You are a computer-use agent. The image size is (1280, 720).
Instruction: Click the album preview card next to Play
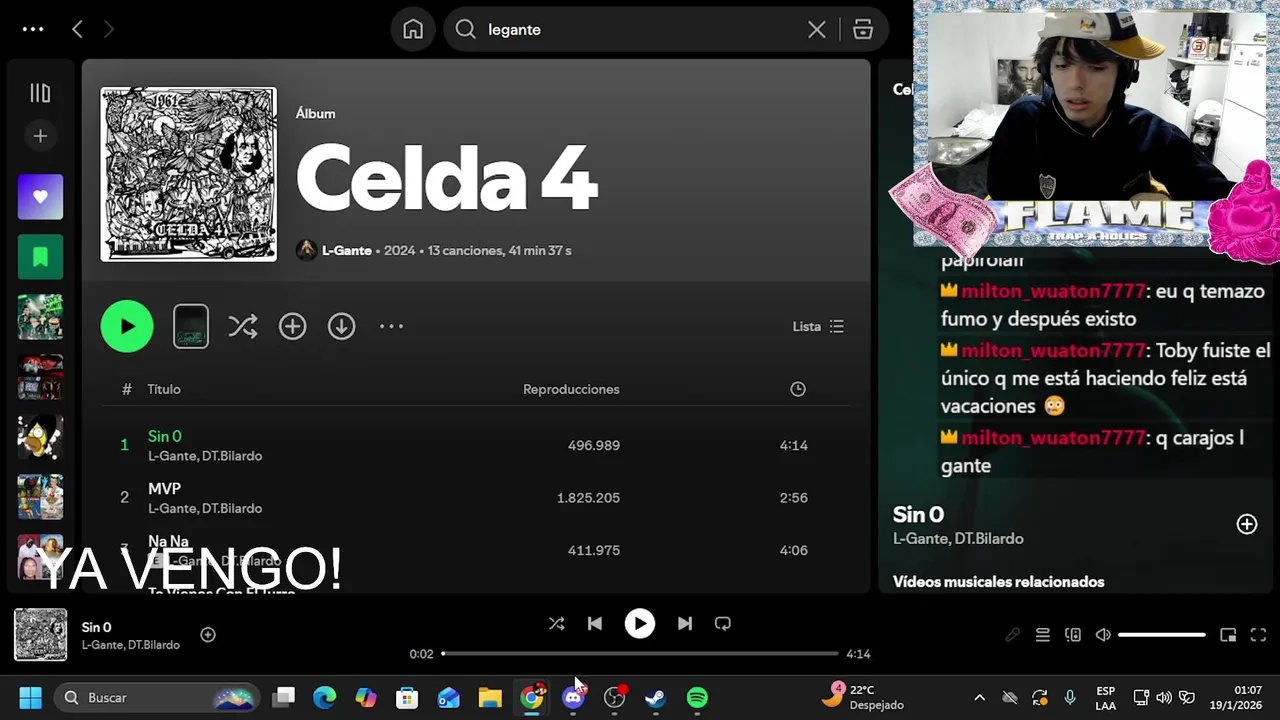coord(191,326)
